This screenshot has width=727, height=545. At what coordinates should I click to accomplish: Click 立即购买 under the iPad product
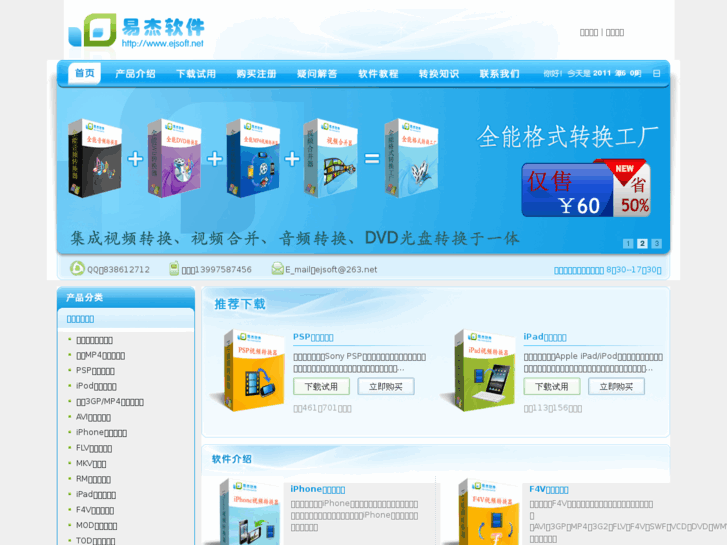(616, 387)
